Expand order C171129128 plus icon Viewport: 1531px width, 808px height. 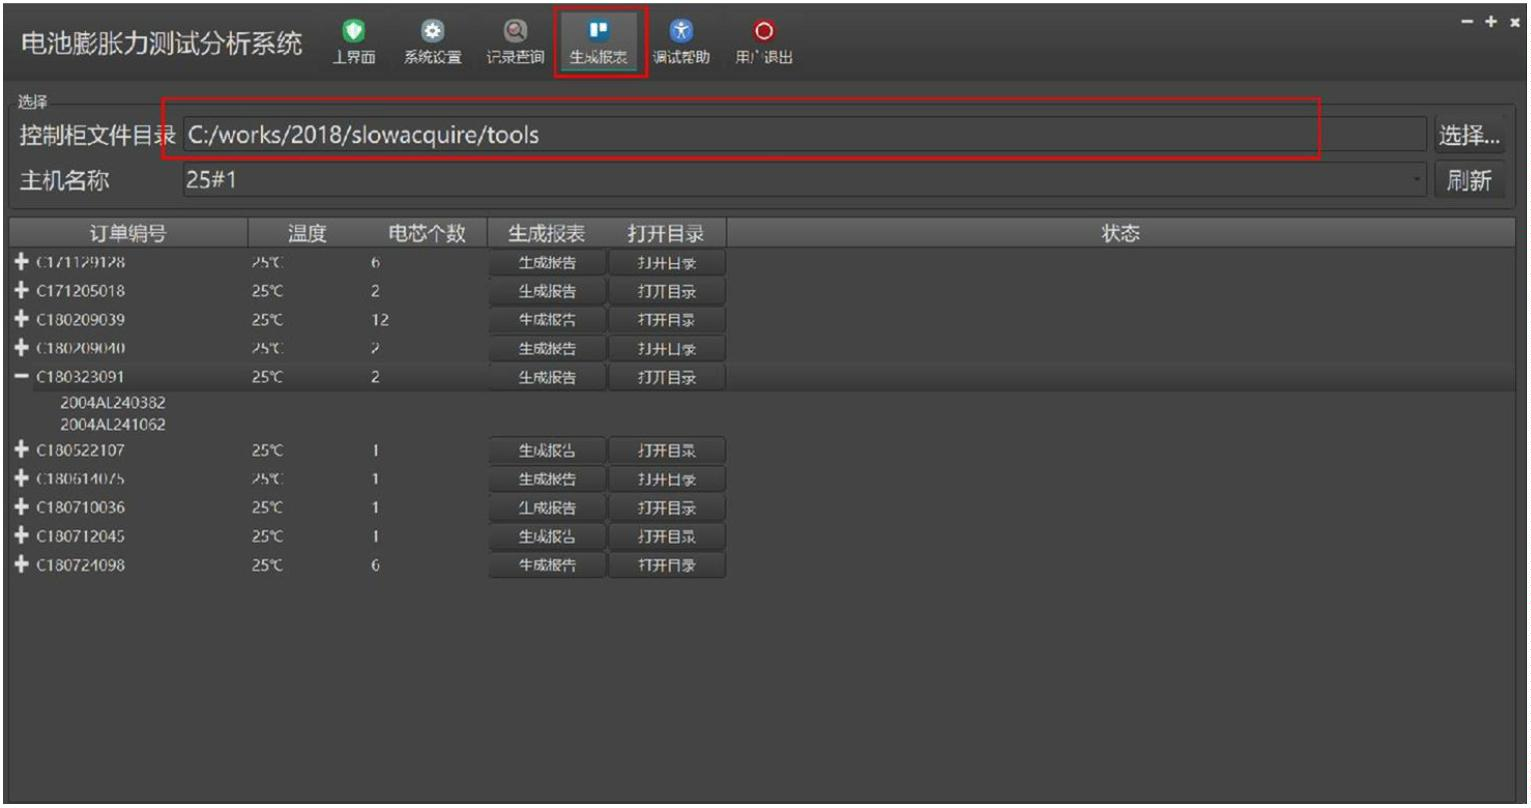coord(22,262)
